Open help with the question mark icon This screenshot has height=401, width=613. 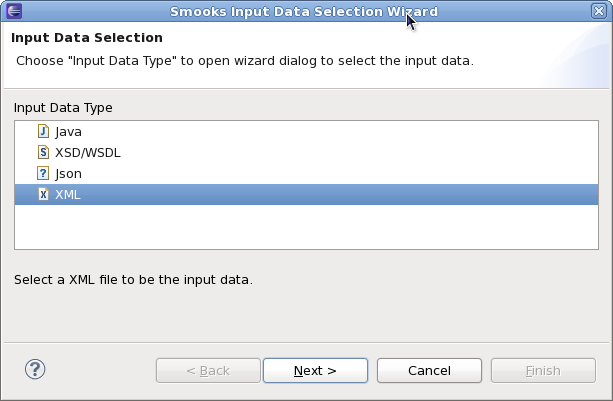(x=35, y=369)
